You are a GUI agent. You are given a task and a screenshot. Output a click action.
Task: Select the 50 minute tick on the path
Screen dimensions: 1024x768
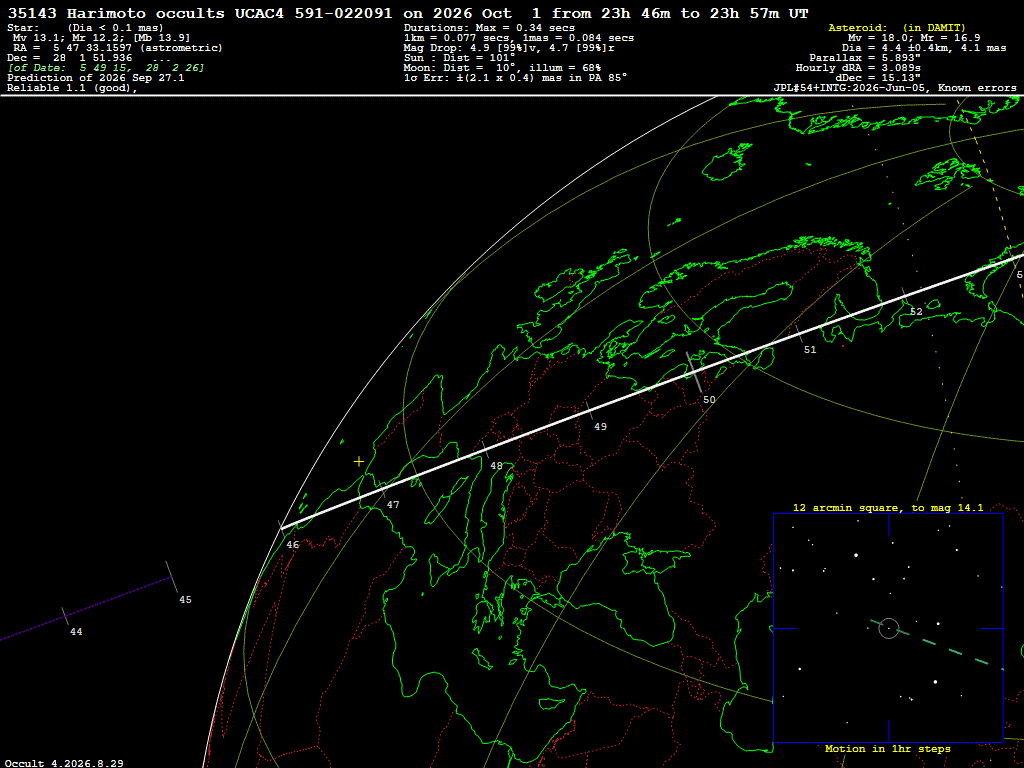(694, 372)
